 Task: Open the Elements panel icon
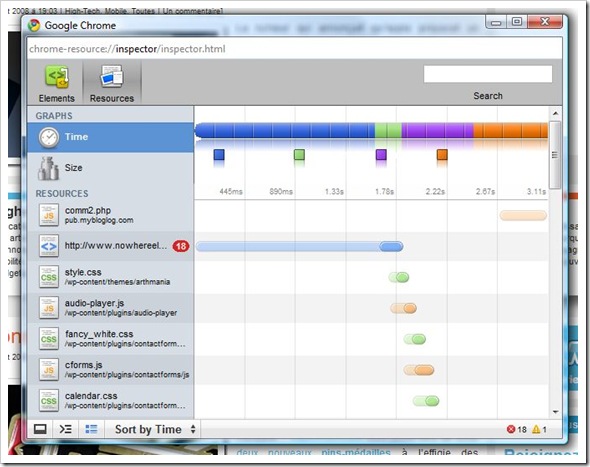(x=57, y=77)
